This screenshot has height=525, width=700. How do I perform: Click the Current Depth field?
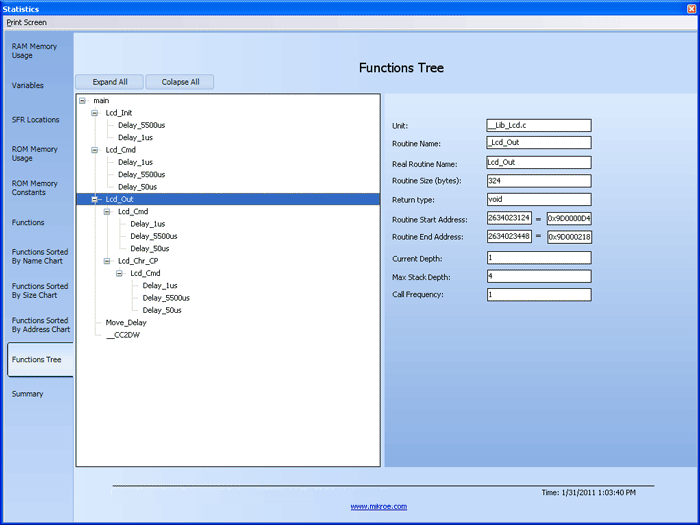[539, 258]
